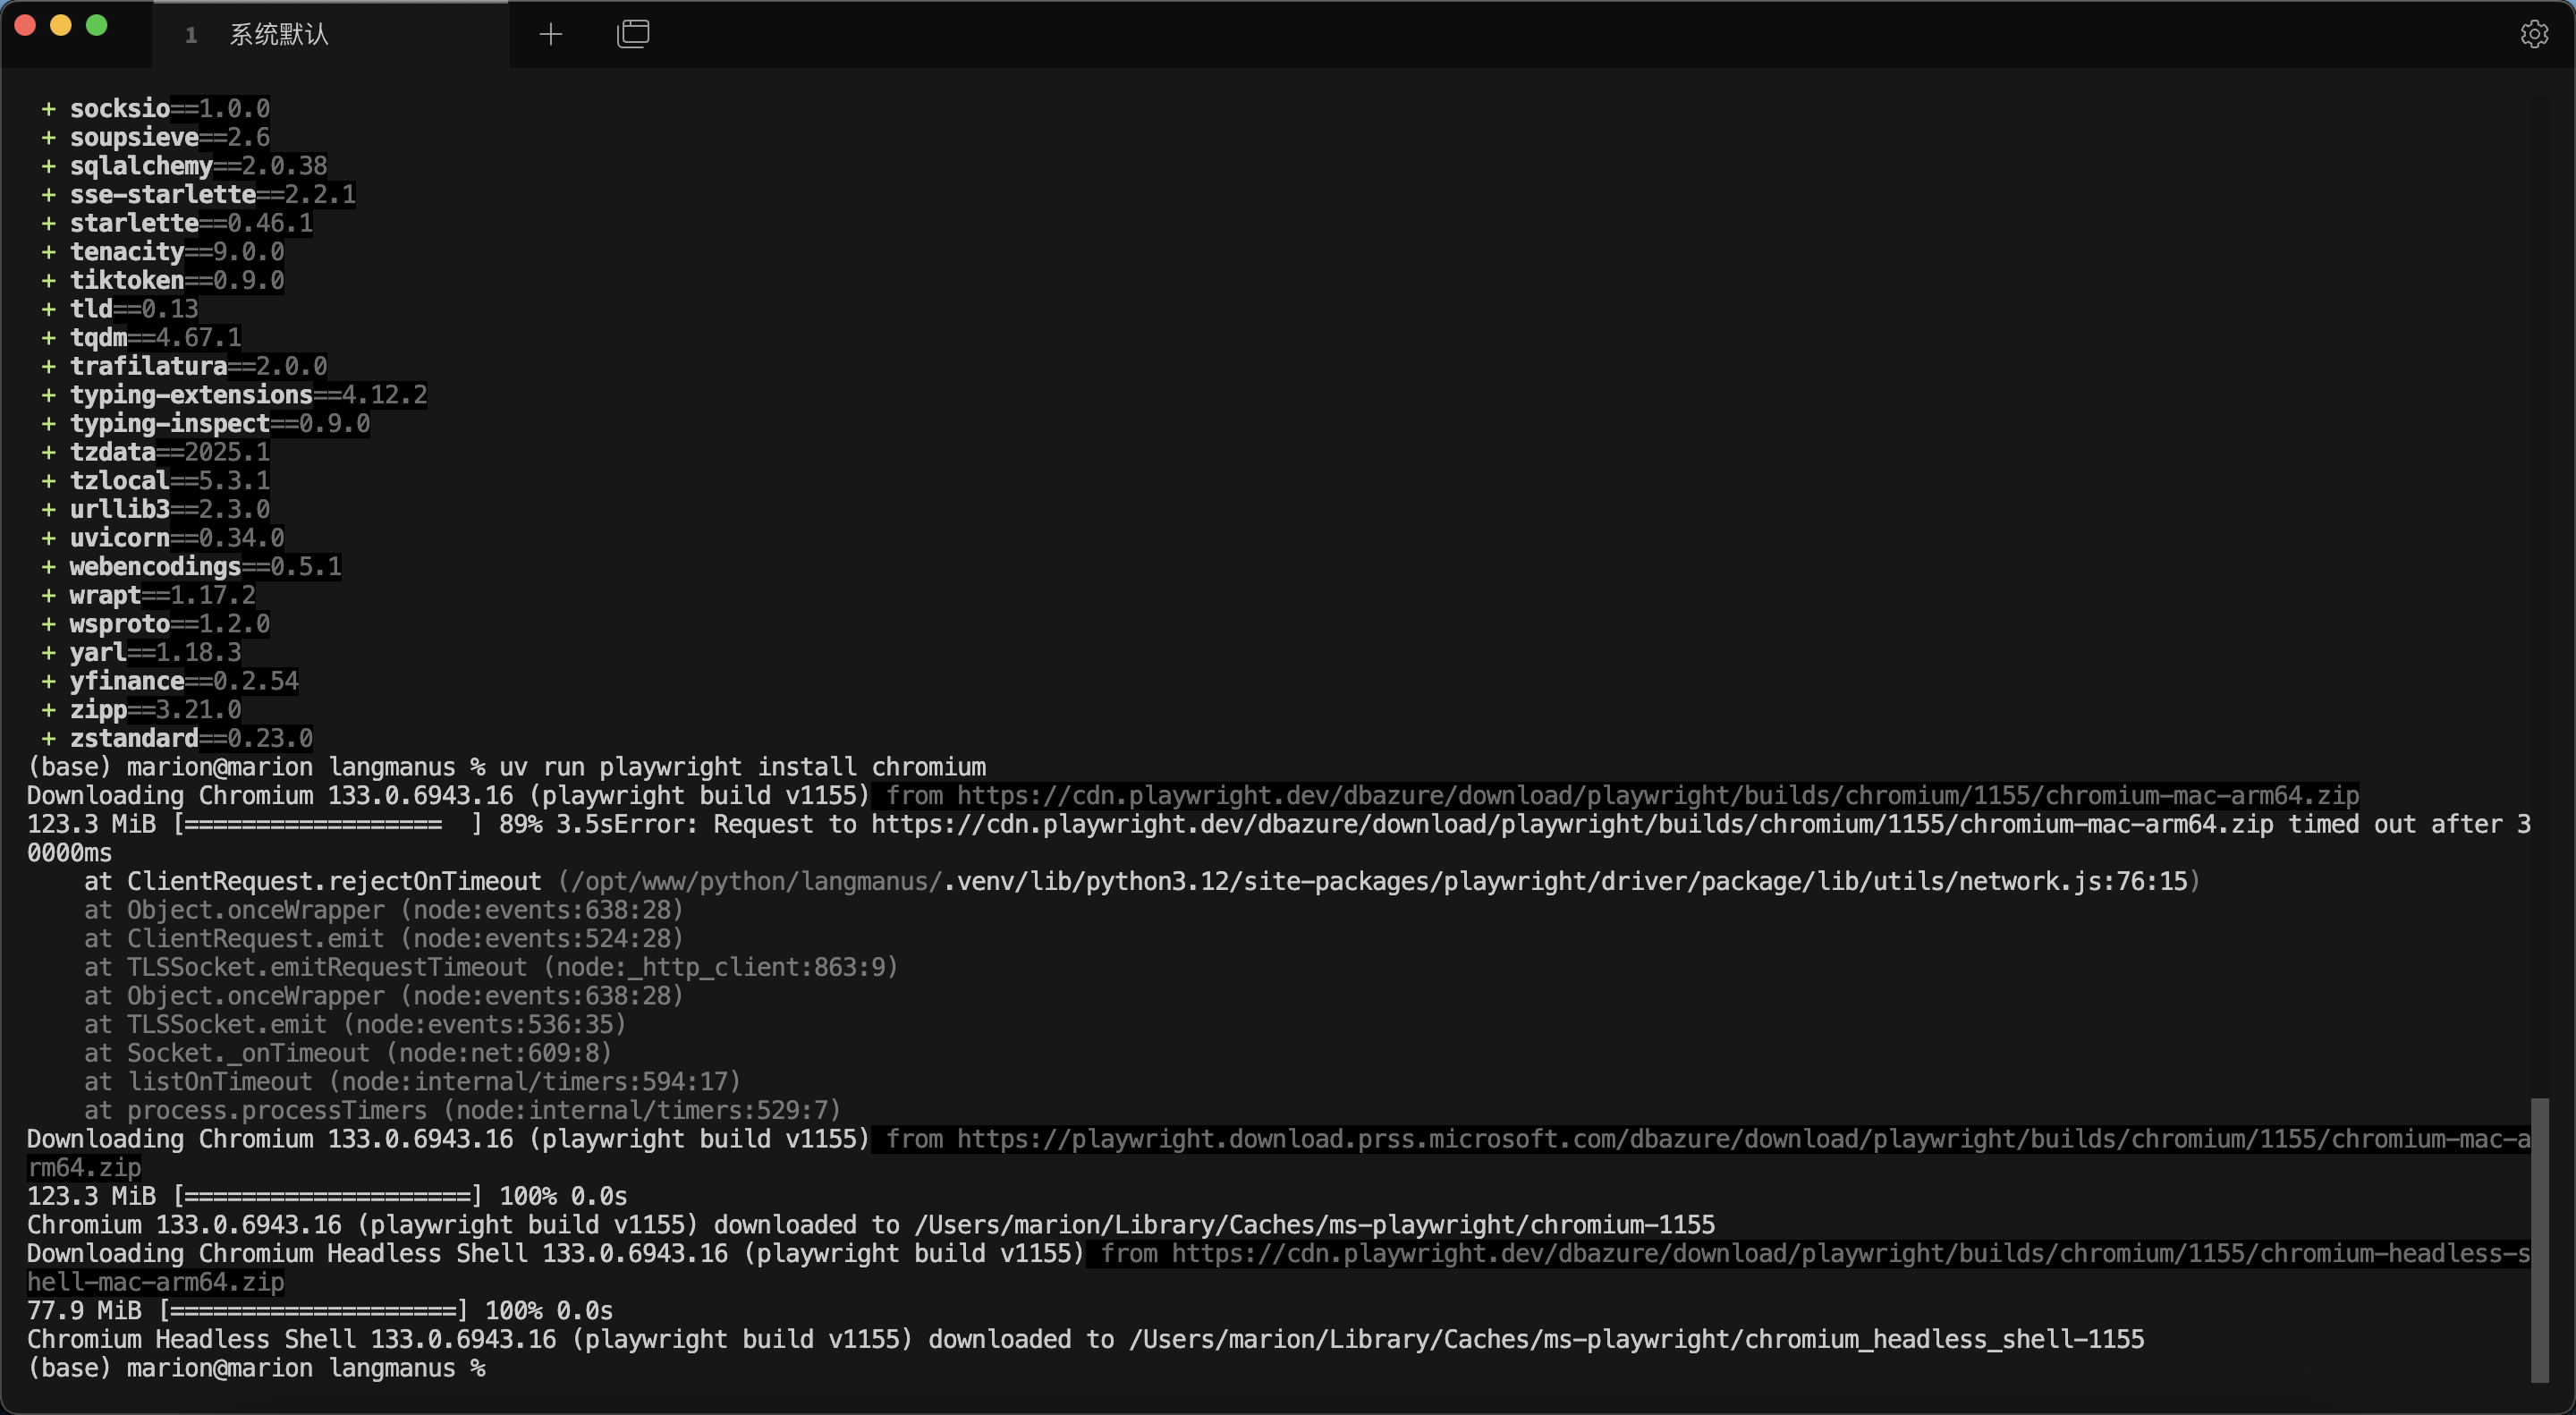Click tab number 1 label
Screen dimensions: 2576x1415
[x=191, y=36]
